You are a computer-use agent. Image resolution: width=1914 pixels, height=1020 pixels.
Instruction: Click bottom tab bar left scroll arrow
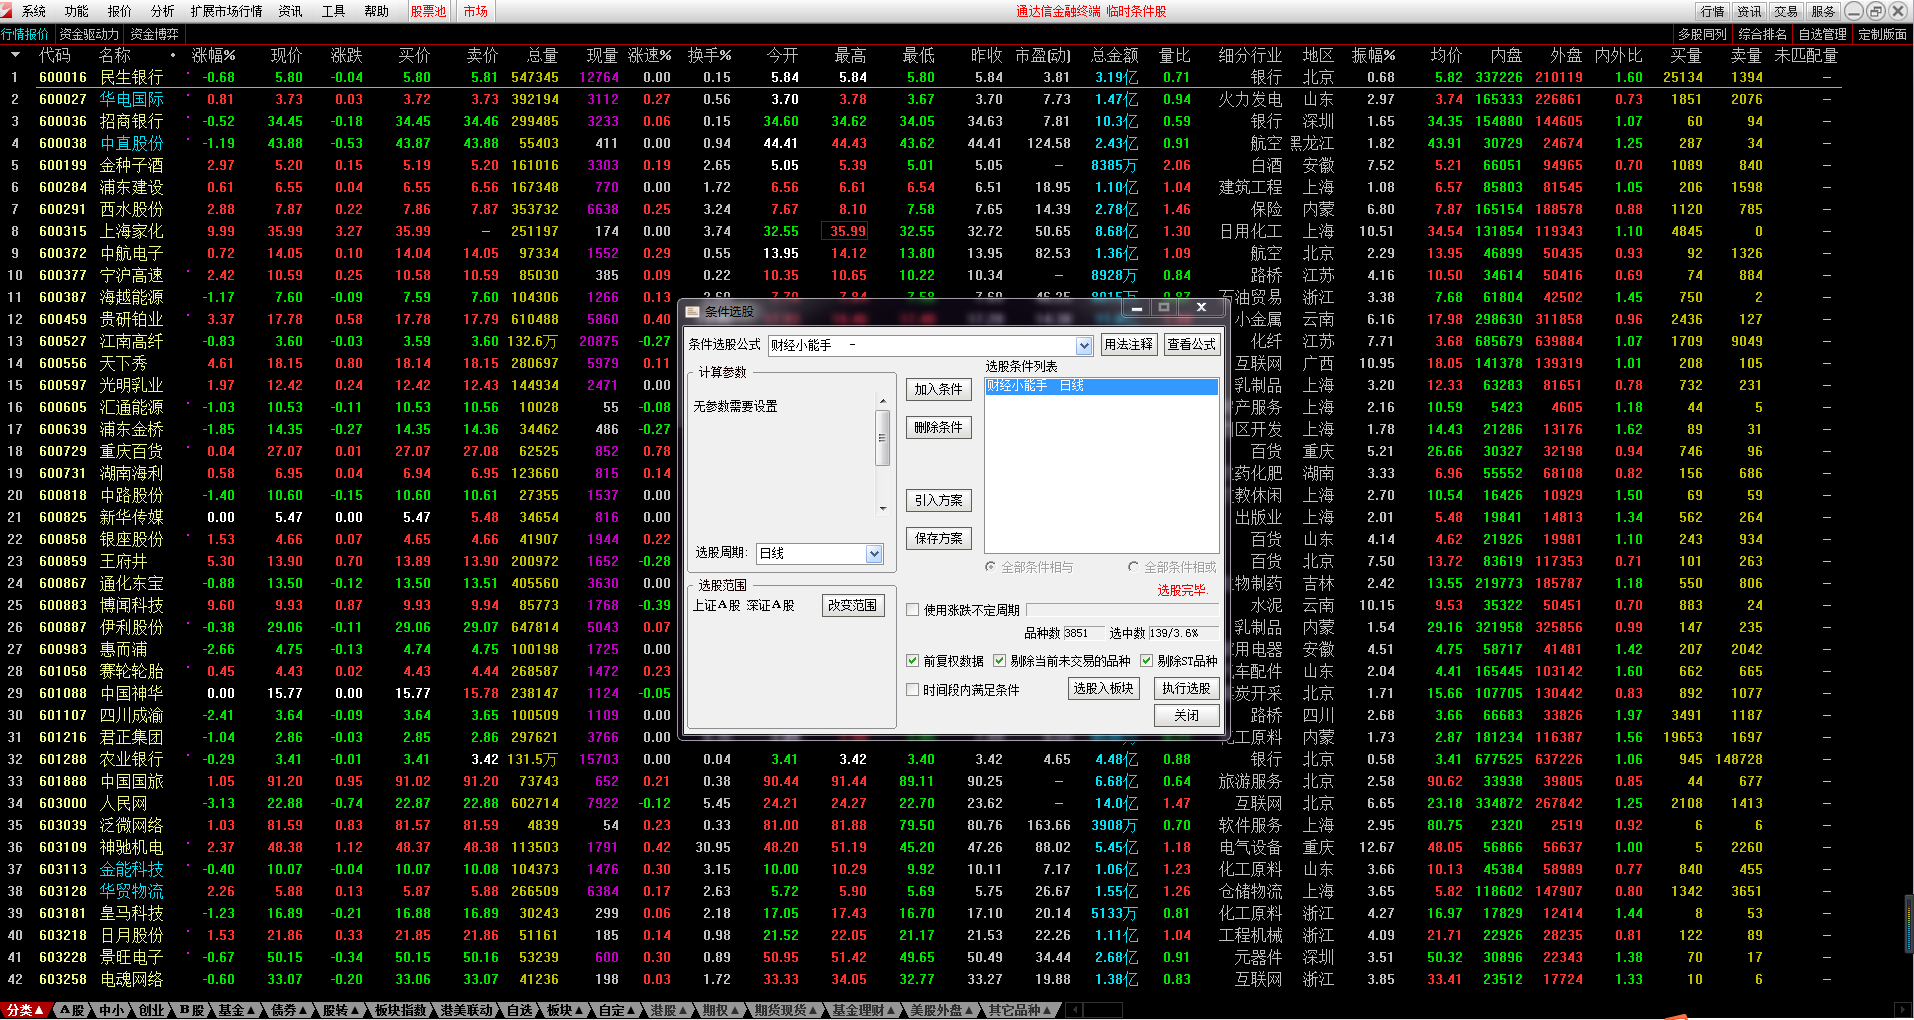(1072, 1010)
